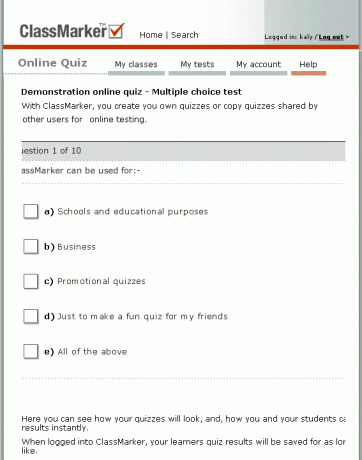Screen dimensions: 362x460
Task: Click the Demonstration online quiz title
Action: [131, 92]
